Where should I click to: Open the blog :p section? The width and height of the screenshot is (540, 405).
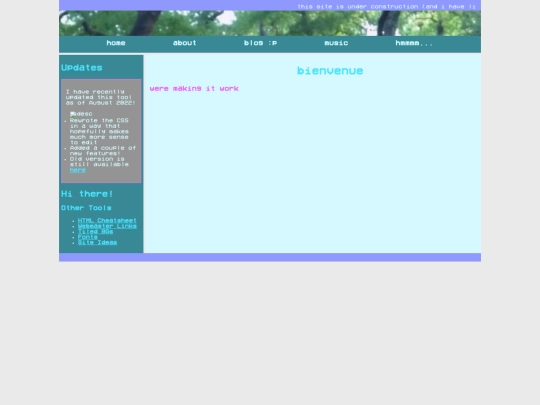260,43
